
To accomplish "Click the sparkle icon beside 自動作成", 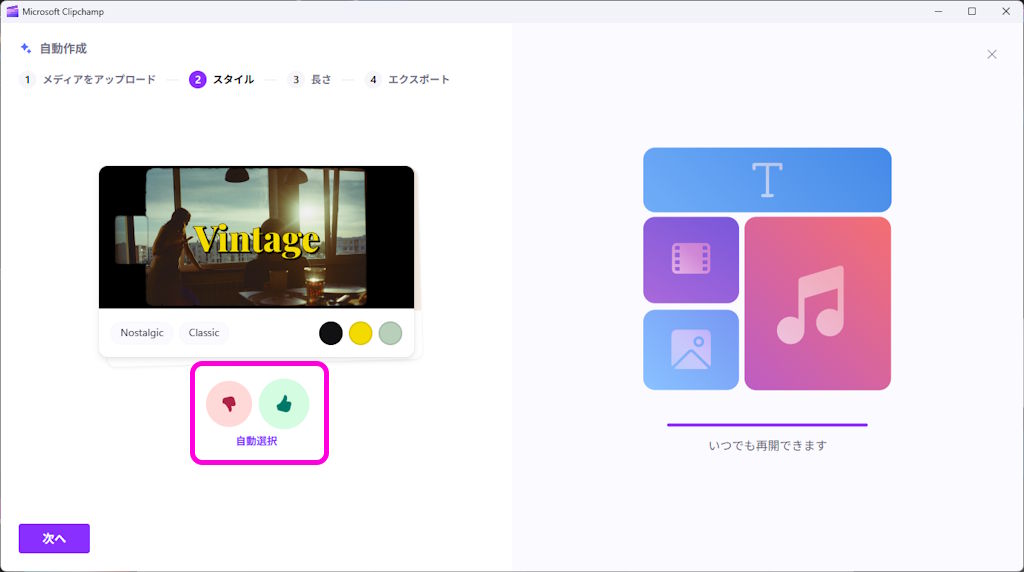I will (26, 48).
